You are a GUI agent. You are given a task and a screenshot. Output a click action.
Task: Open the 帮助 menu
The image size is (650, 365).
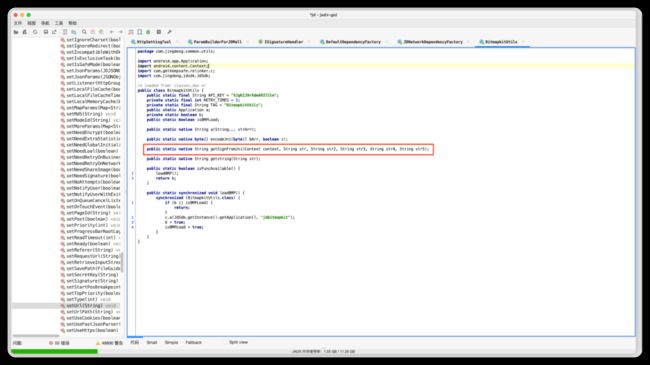coord(73,23)
